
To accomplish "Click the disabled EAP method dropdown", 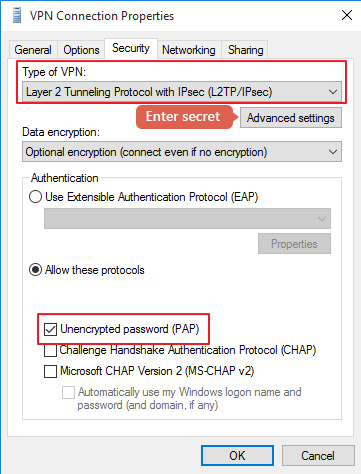I will (187, 218).
